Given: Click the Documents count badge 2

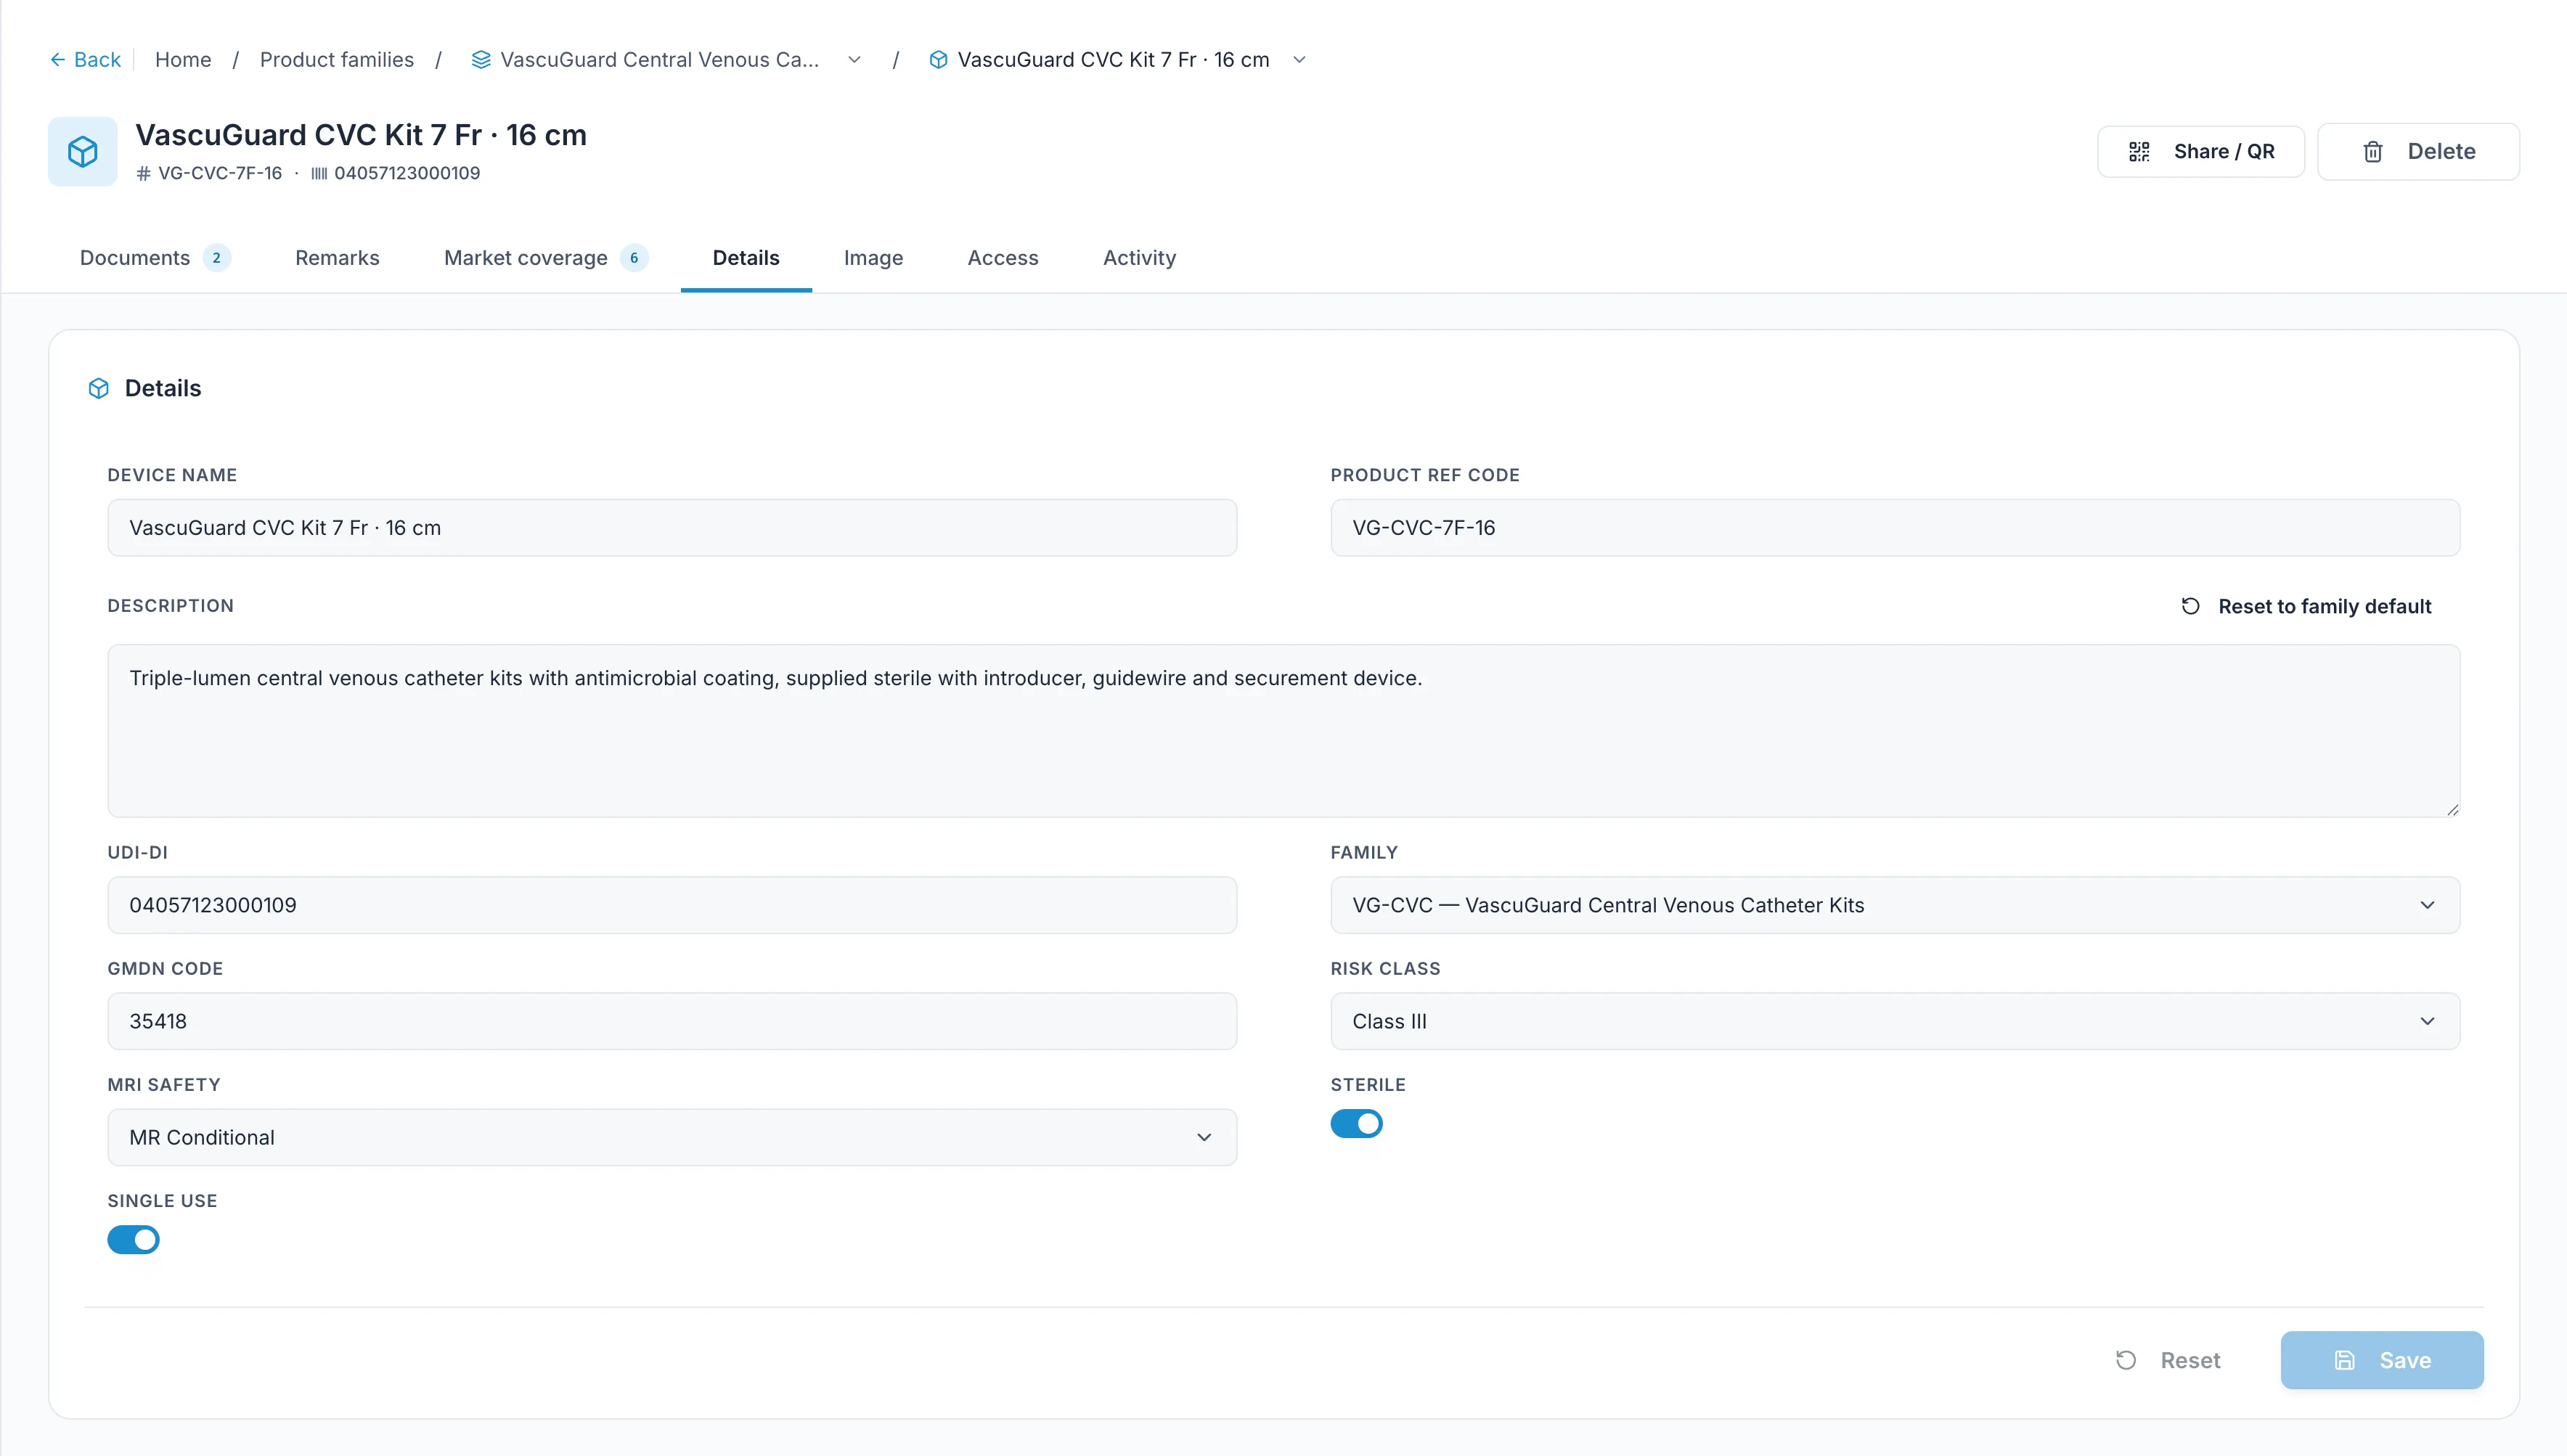Looking at the screenshot, I should [216, 258].
